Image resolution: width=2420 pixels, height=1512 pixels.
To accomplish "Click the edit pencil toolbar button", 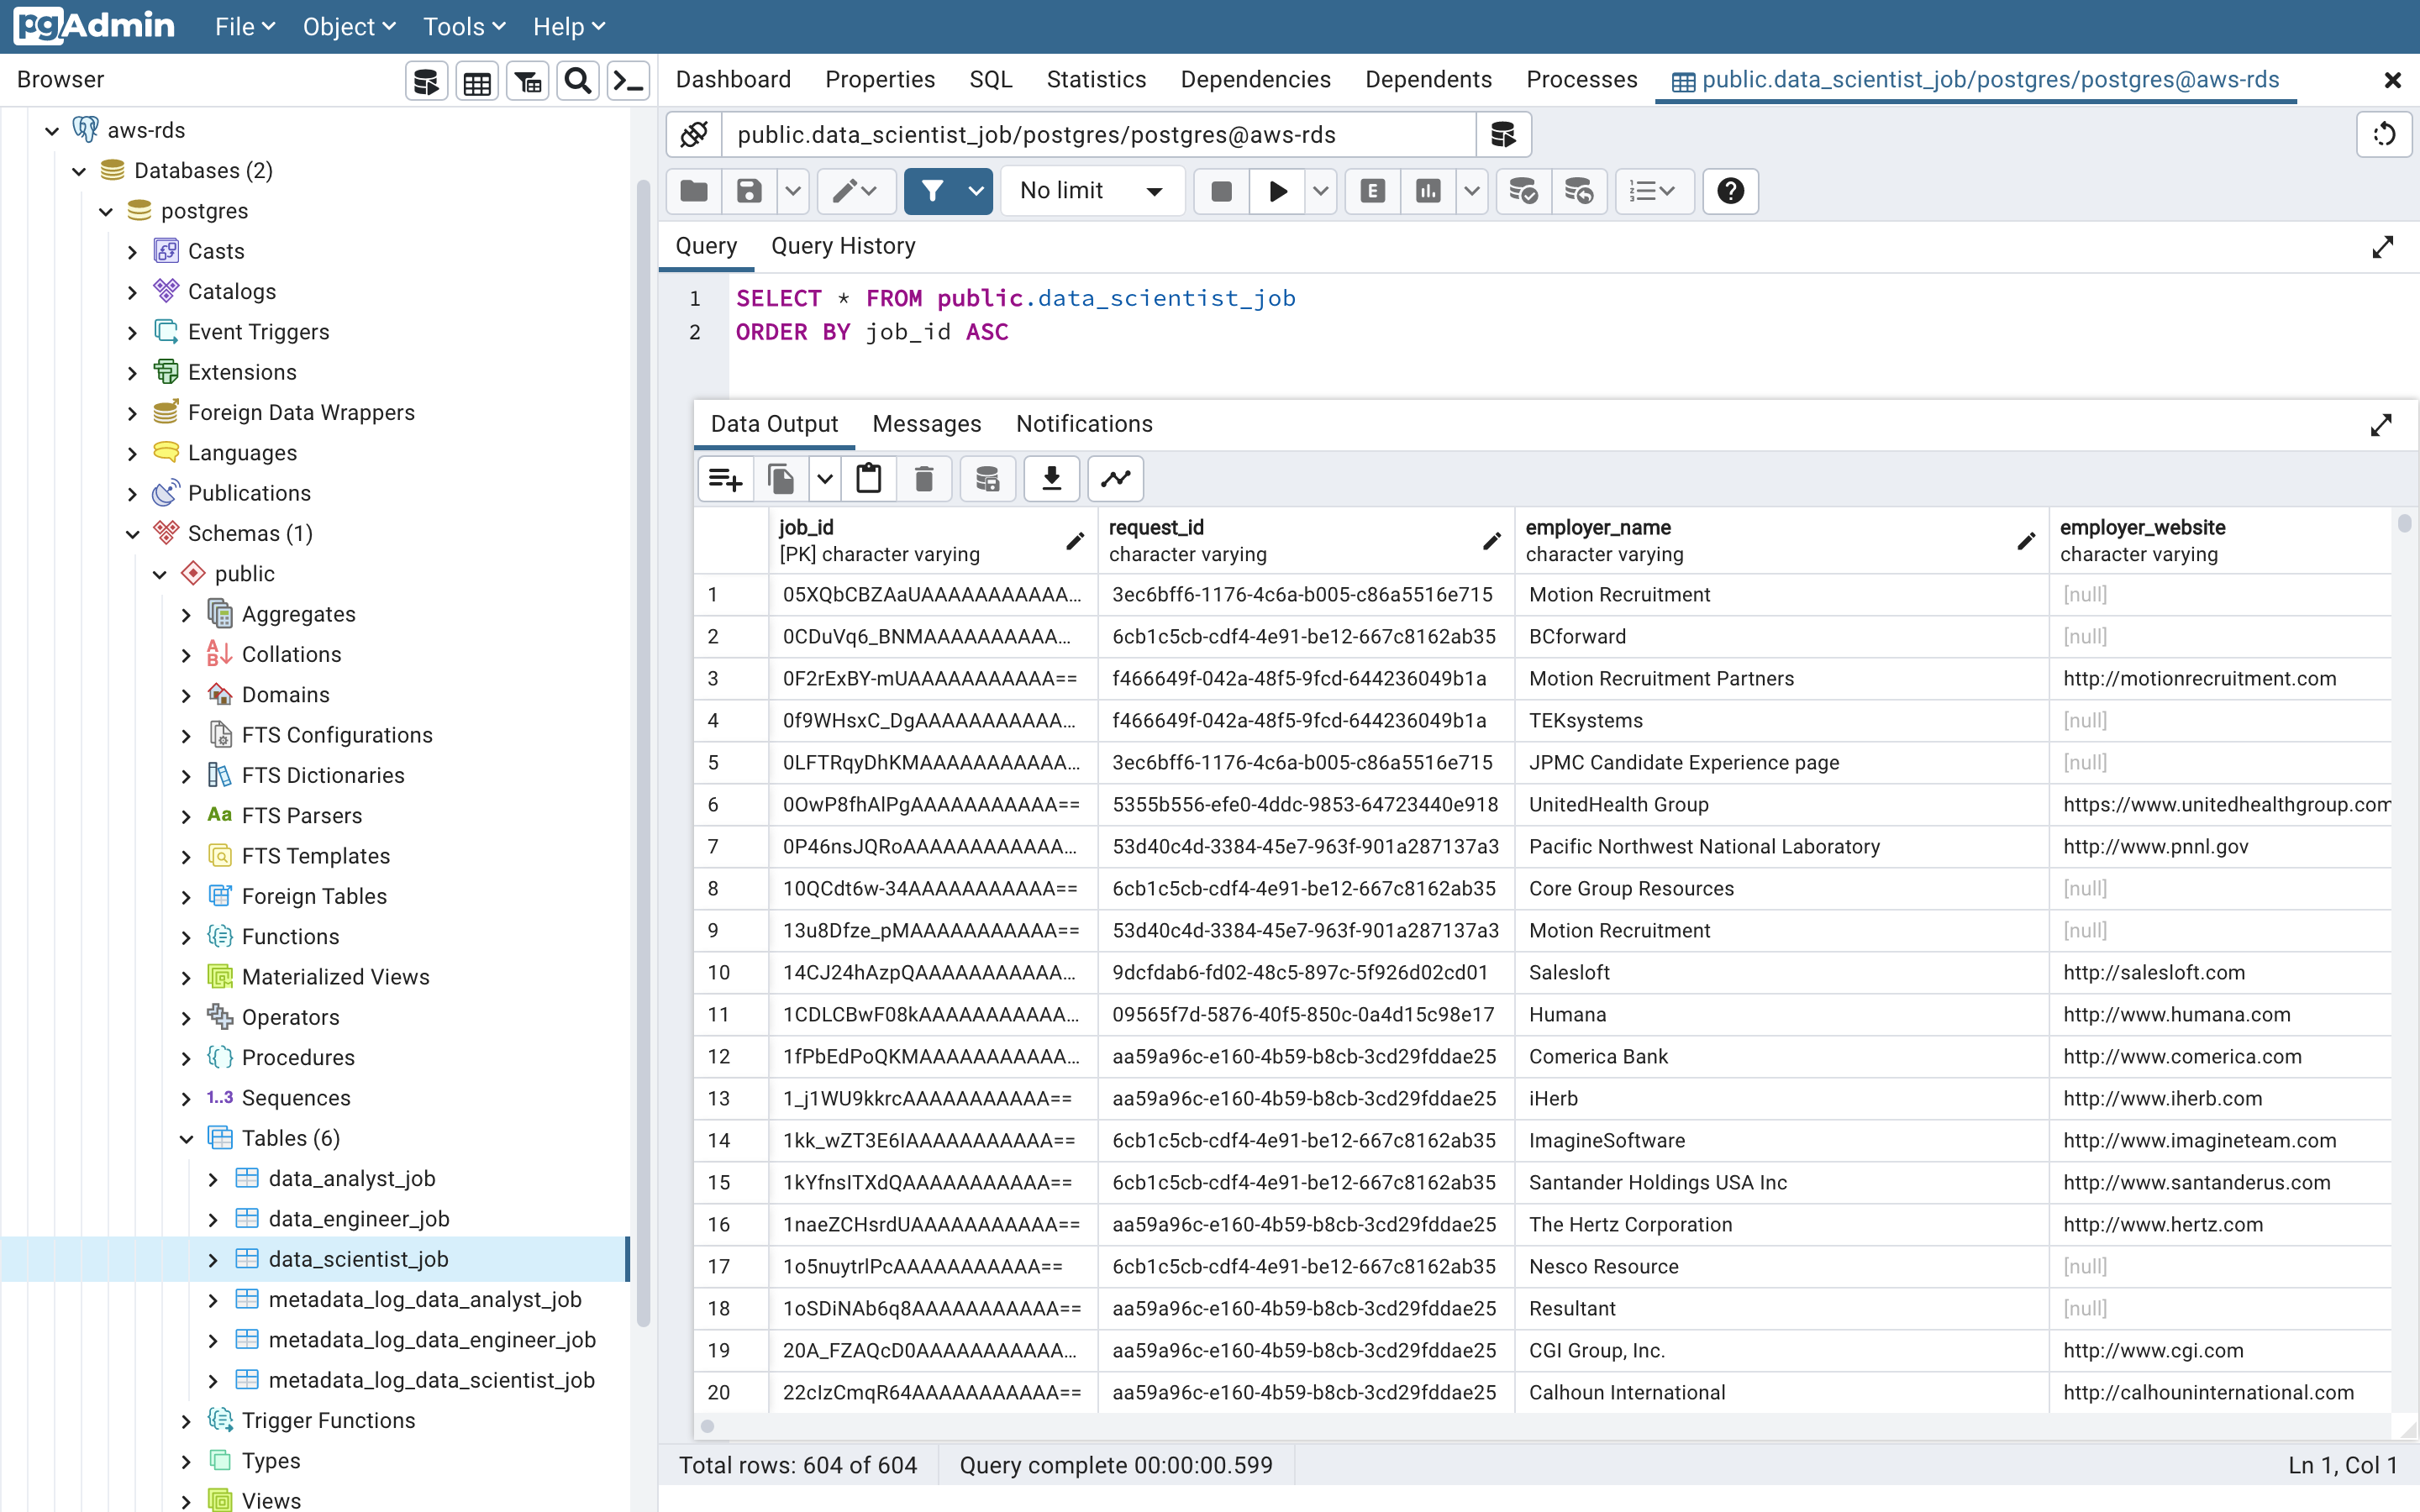I will [x=855, y=191].
